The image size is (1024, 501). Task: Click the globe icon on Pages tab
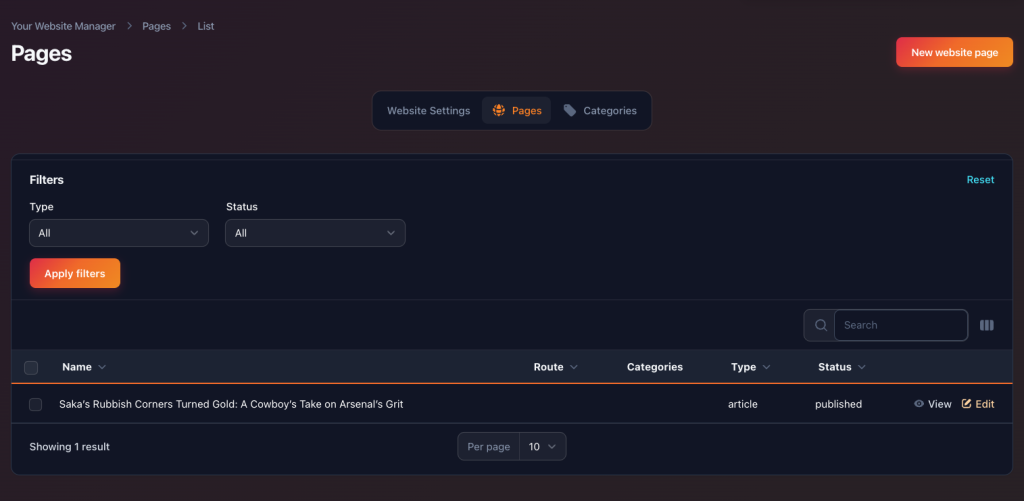(x=499, y=111)
